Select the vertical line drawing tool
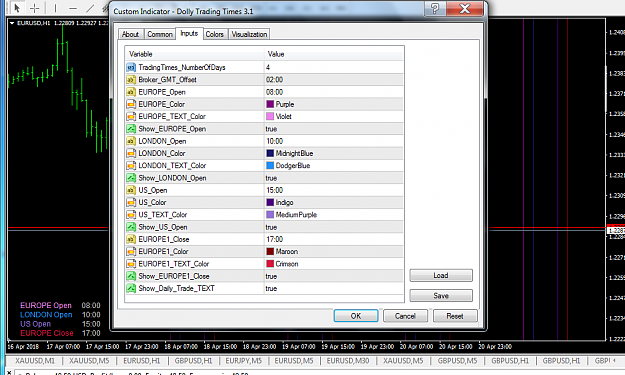The width and height of the screenshot is (625, 375). coord(55,8)
